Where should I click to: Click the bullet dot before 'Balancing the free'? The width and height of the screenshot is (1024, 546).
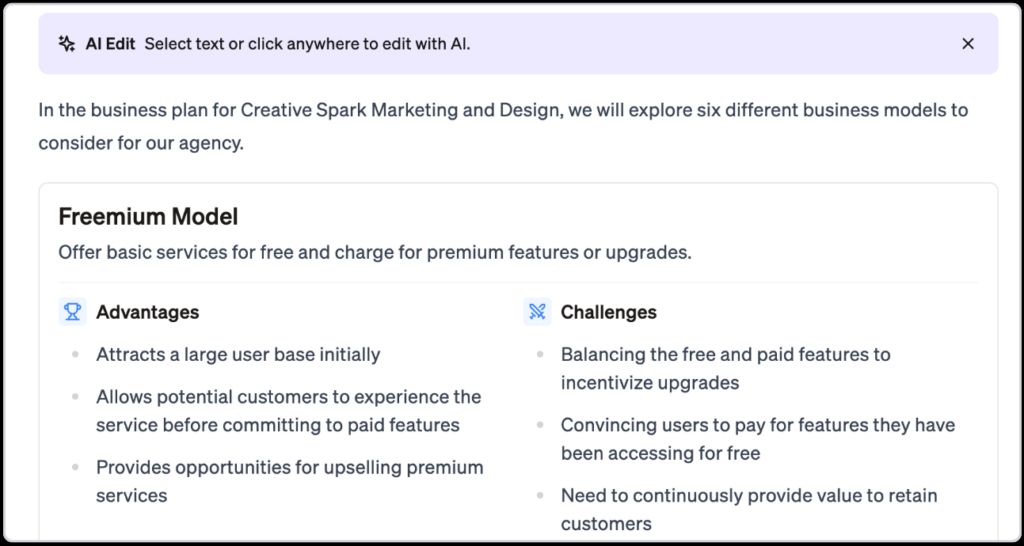(540, 355)
